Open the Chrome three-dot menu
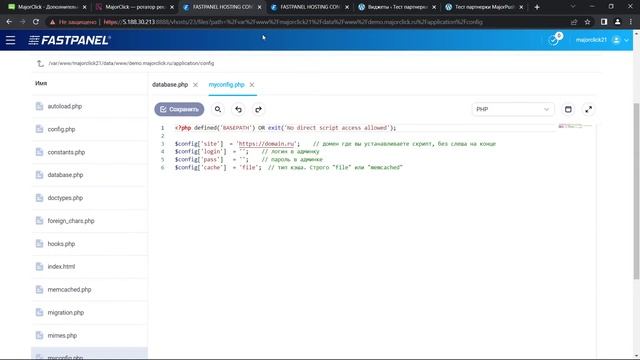640x360 pixels. coord(631,22)
